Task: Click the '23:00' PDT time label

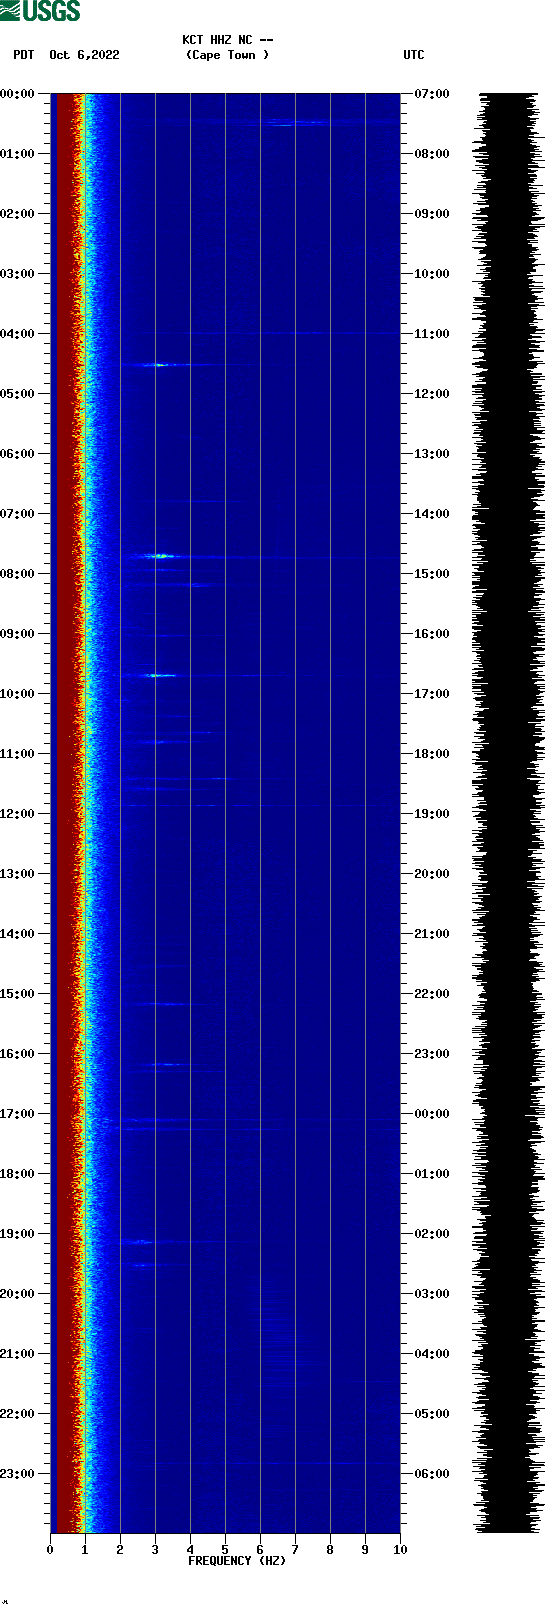Action: pos(17,1474)
